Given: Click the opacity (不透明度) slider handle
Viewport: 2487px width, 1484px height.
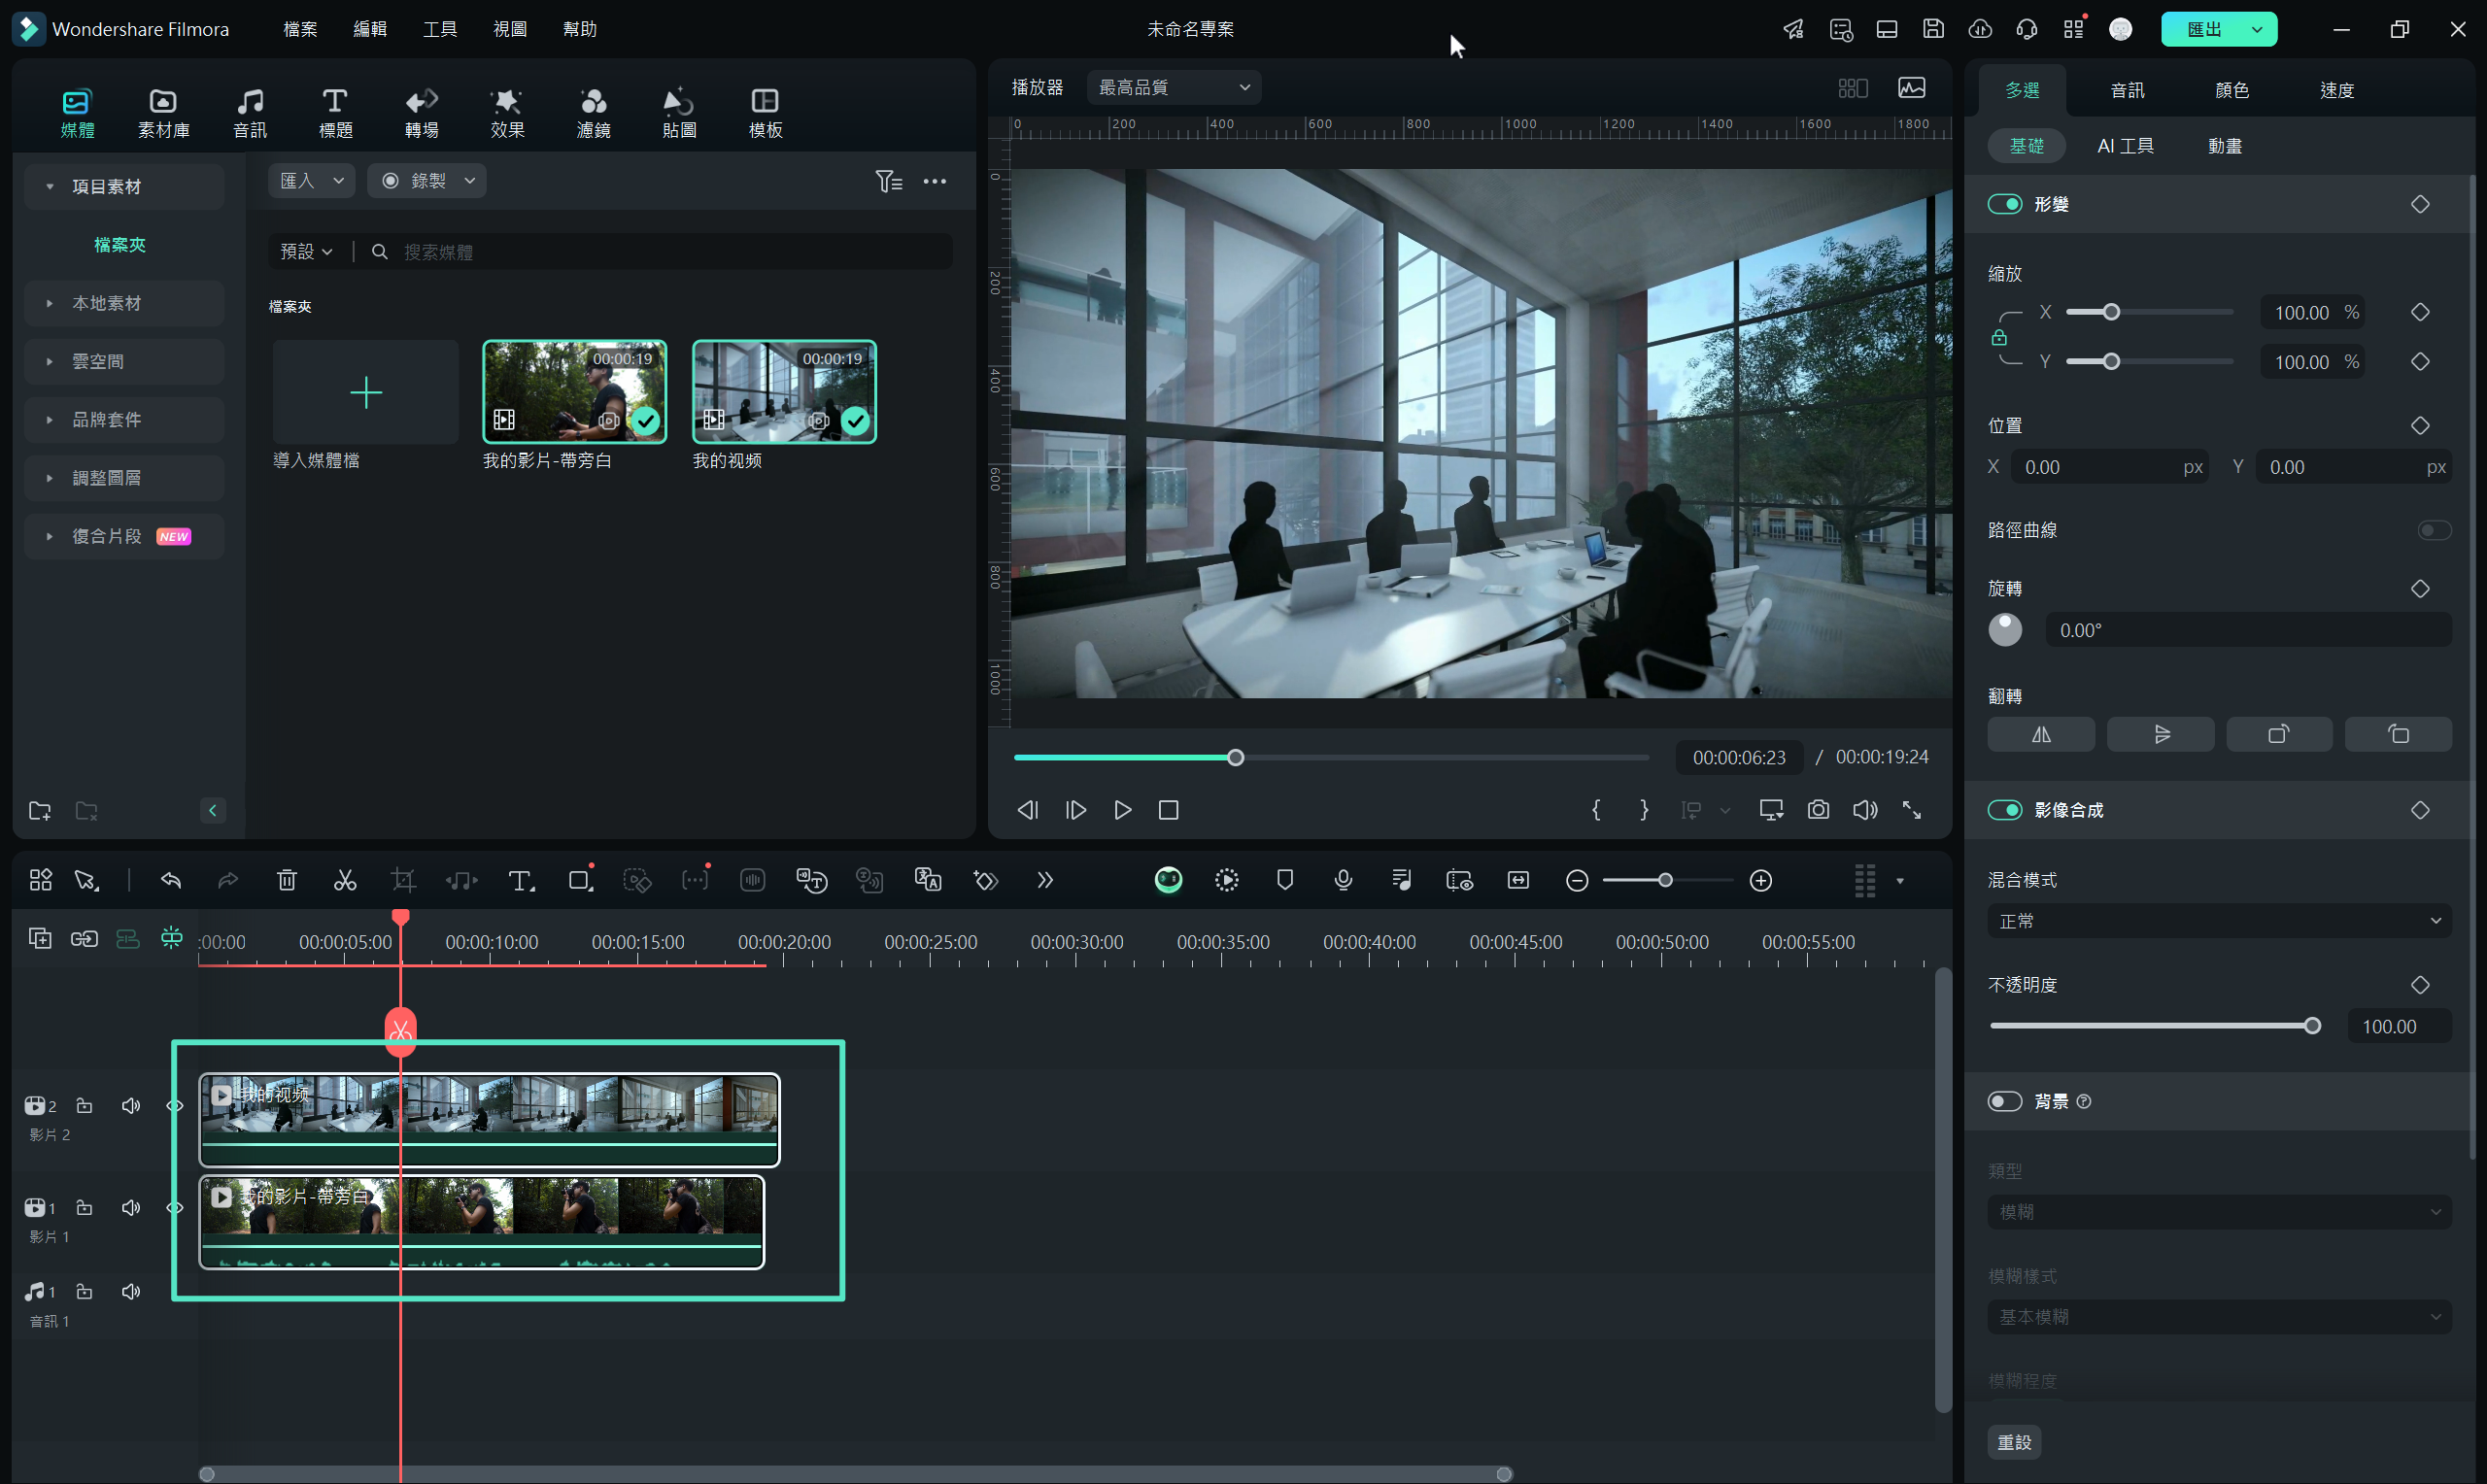Looking at the screenshot, I should click(x=2312, y=1026).
